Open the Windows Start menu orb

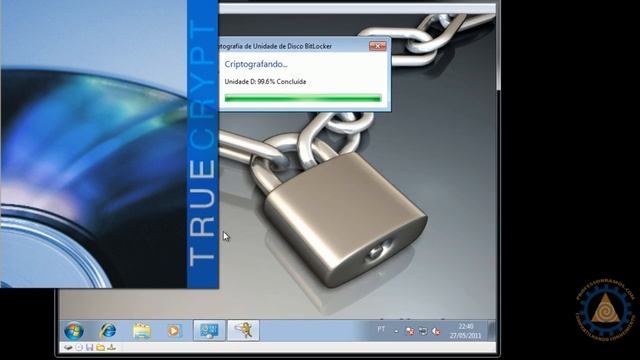tap(74, 330)
